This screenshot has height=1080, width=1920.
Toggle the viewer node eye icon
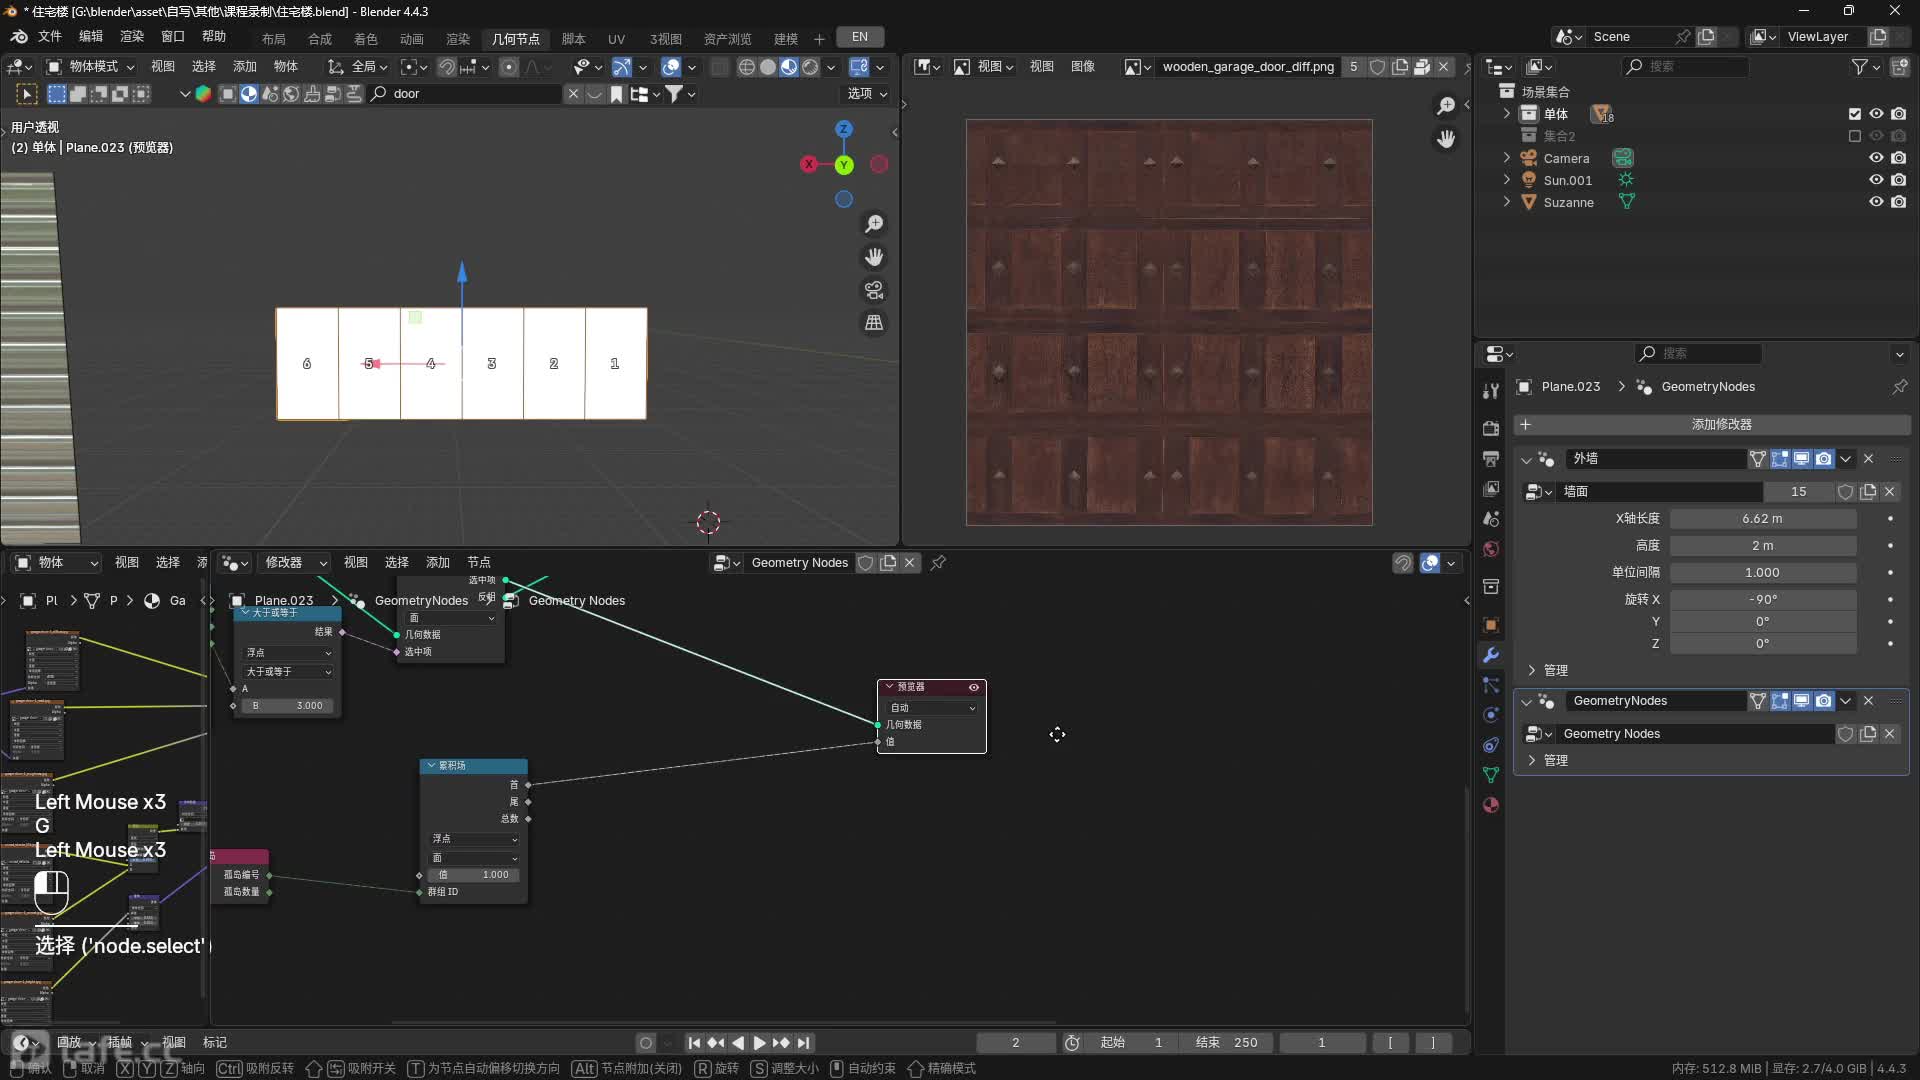pyautogui.click(x=973, y=687)
